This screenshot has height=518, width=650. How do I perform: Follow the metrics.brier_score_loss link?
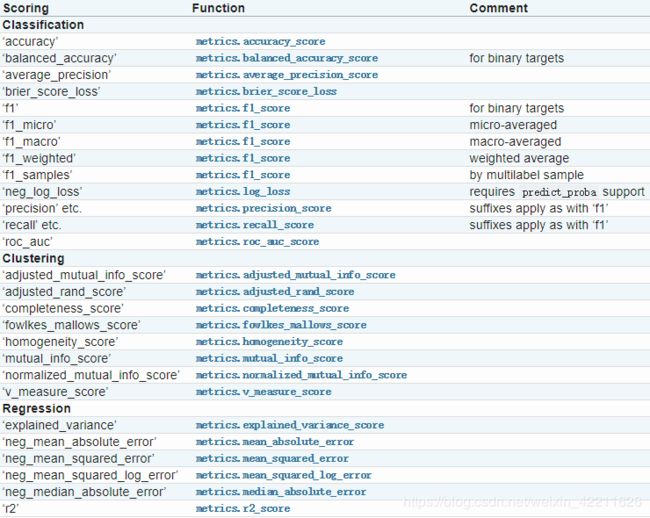266,92
